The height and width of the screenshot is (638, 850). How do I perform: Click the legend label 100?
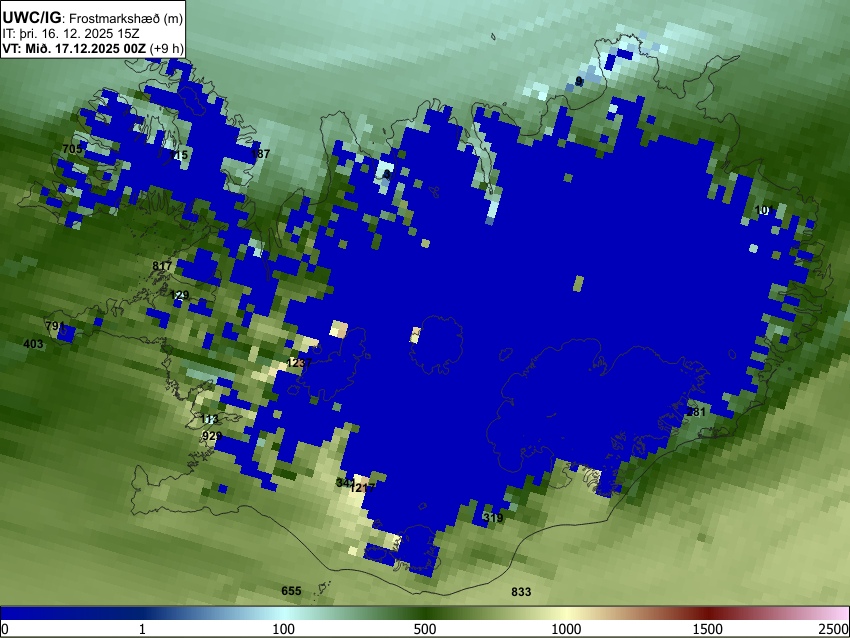pyautogui.click(x=284, y=629)
